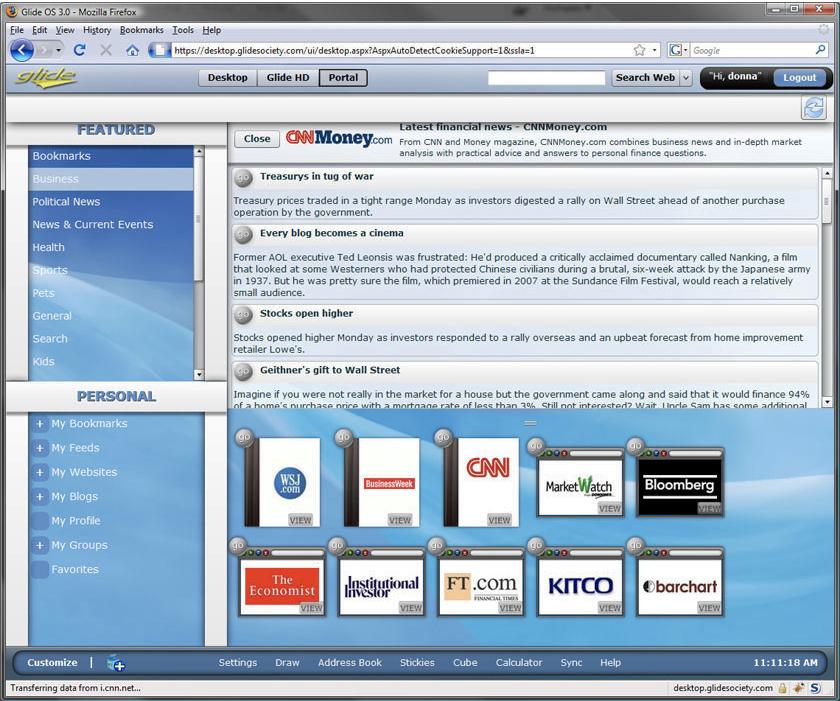Open Settings from the bottom bar
This screenshot has height=701, width=840.
tap(238, 662)
